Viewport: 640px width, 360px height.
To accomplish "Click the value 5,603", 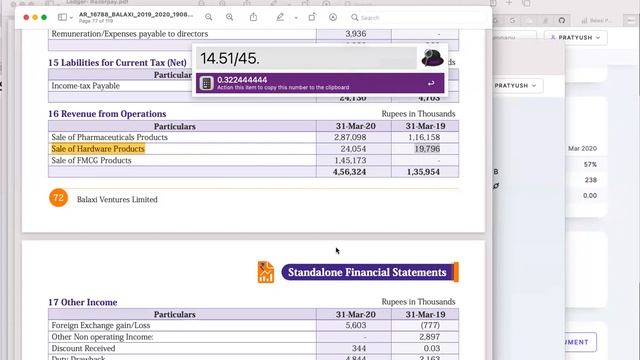I will point(356,325).
